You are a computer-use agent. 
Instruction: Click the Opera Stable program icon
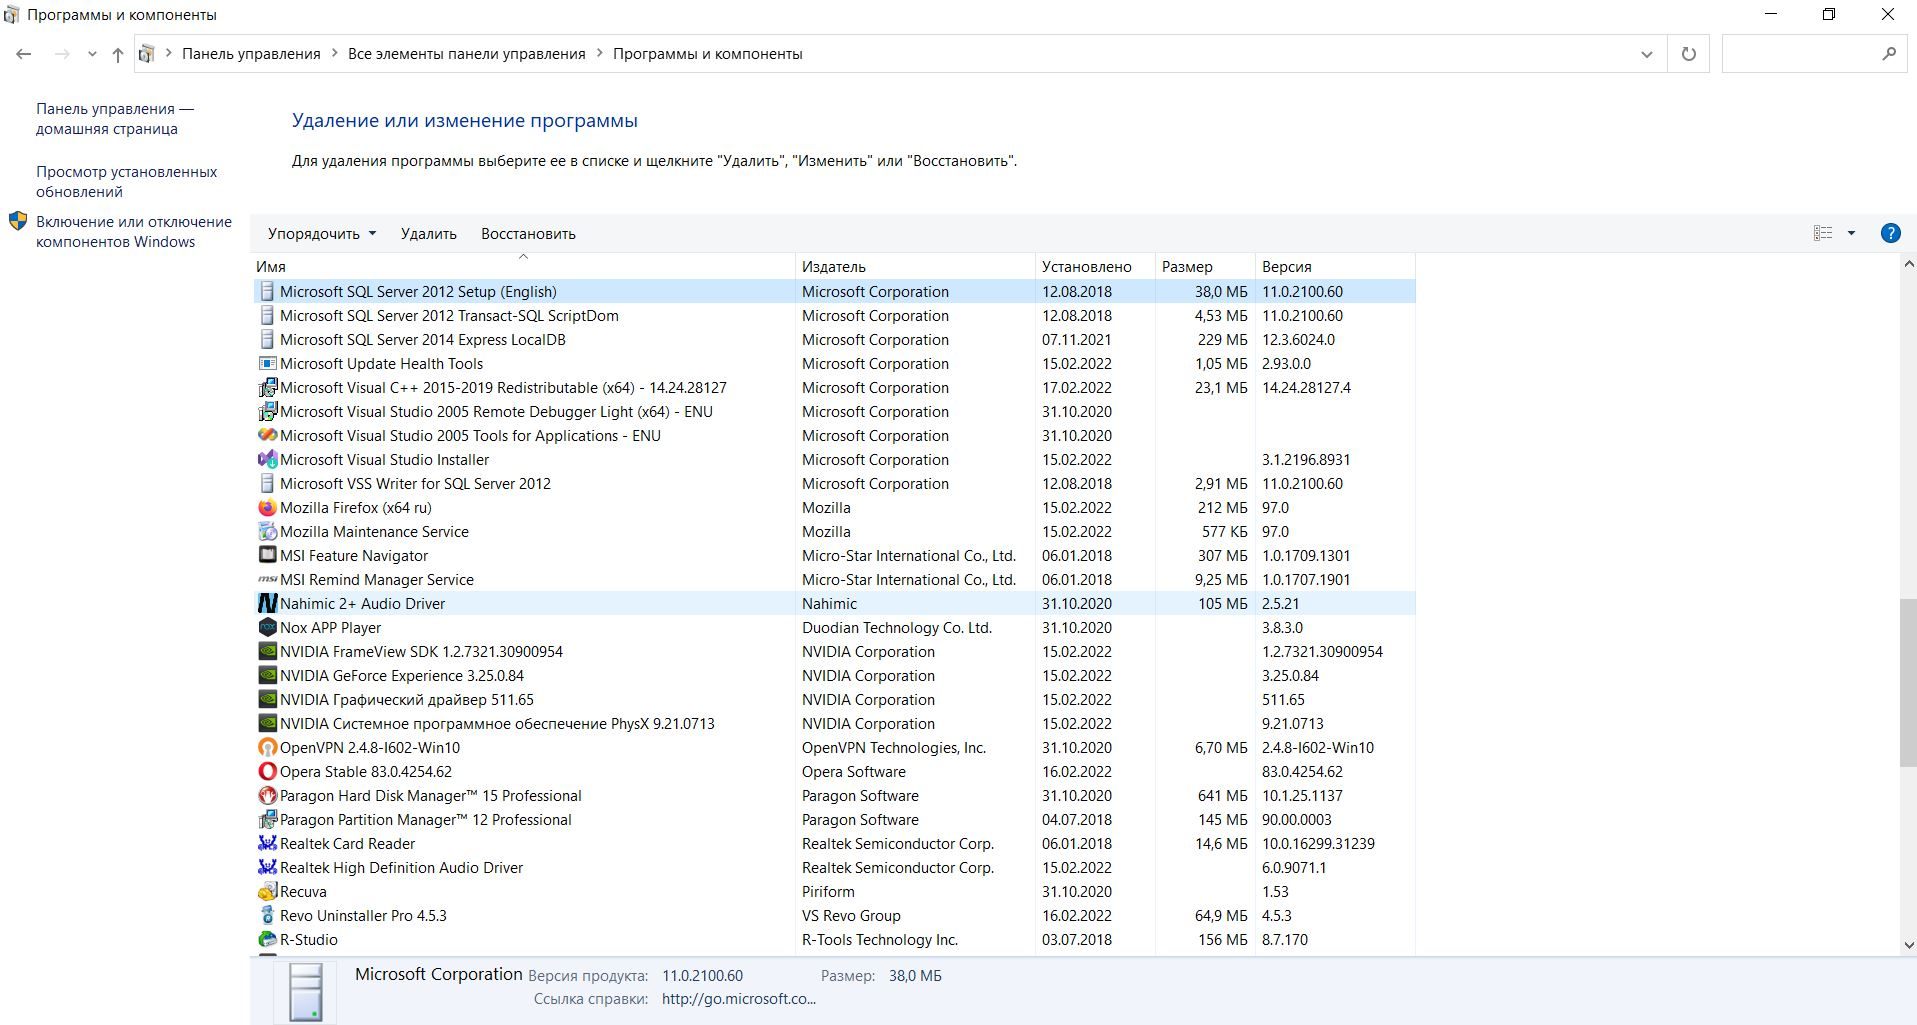coord(267,772)
